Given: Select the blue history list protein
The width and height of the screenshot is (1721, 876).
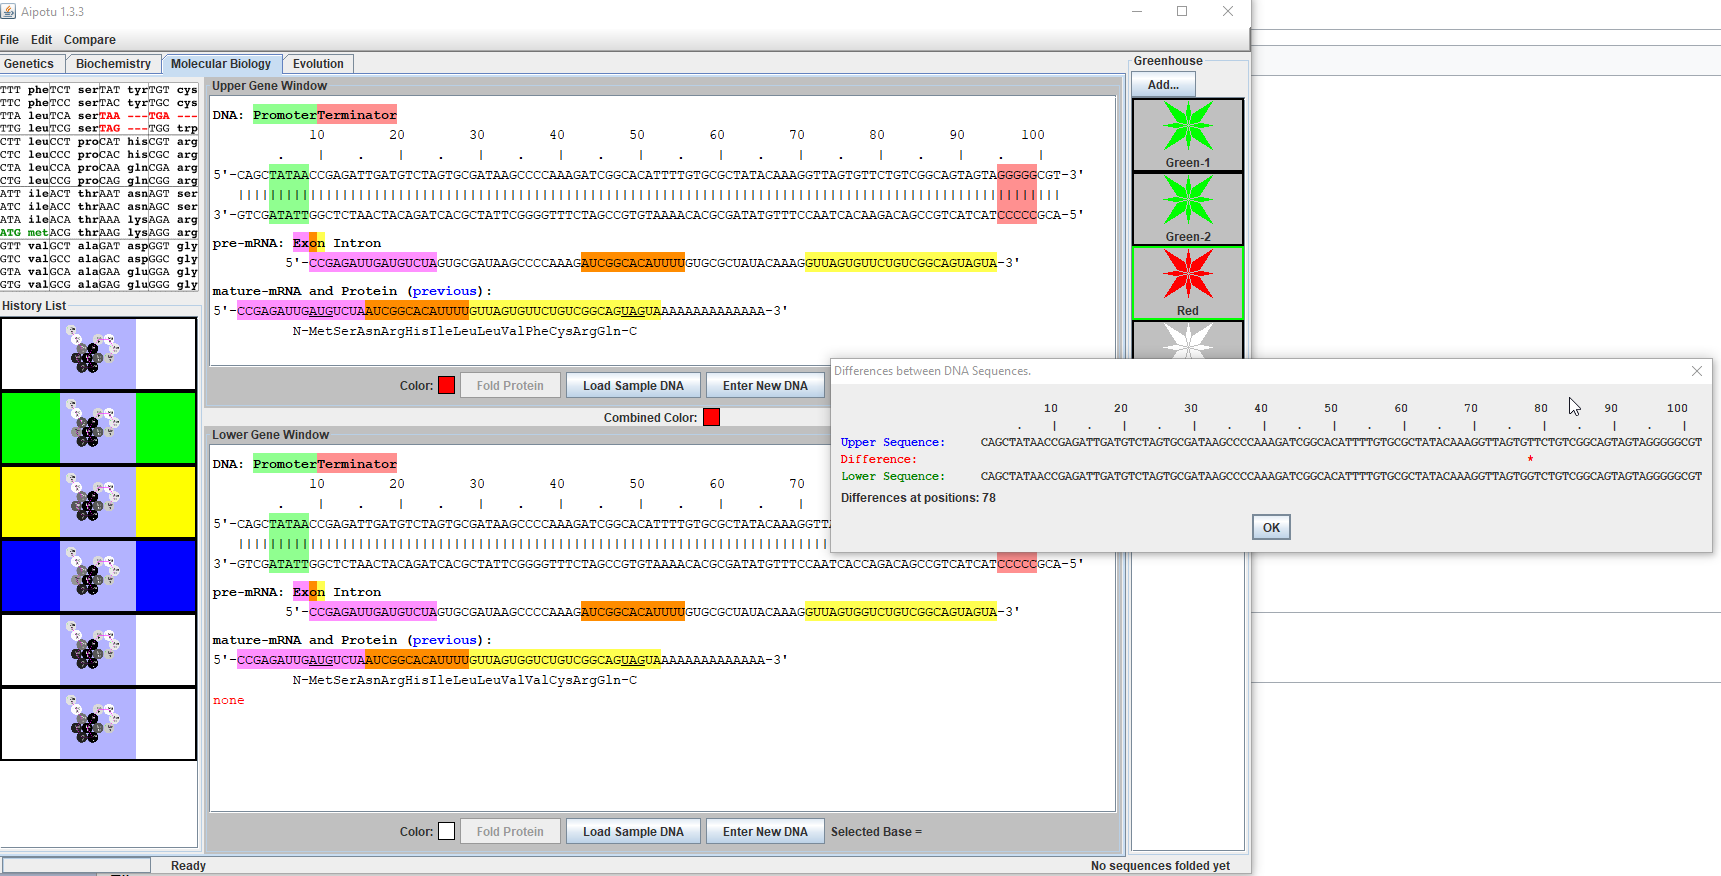Looking at the screenshot, I should pyautogui.click(x=98, y=576).
